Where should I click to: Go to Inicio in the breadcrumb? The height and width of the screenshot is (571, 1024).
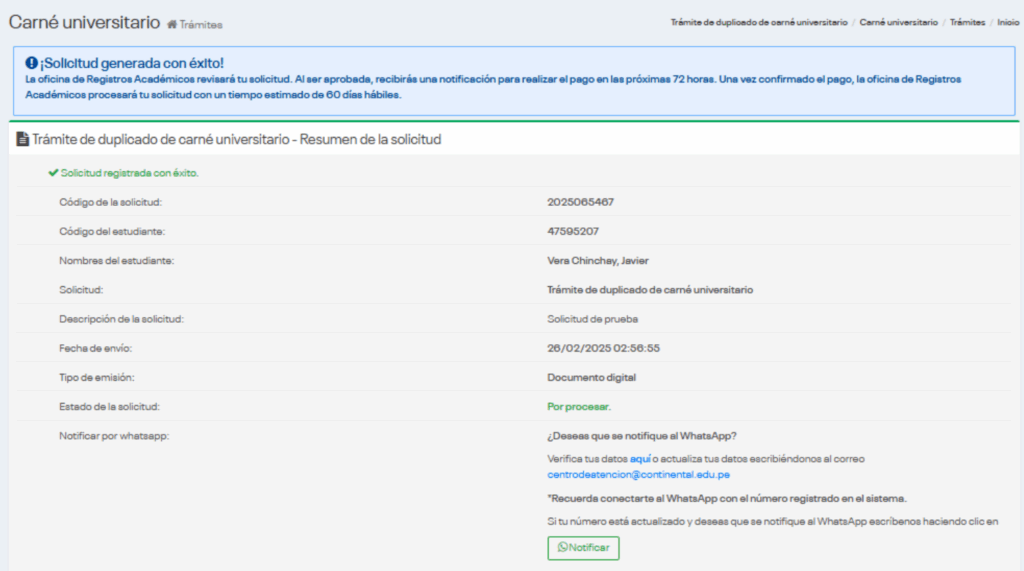[1008, 22]
